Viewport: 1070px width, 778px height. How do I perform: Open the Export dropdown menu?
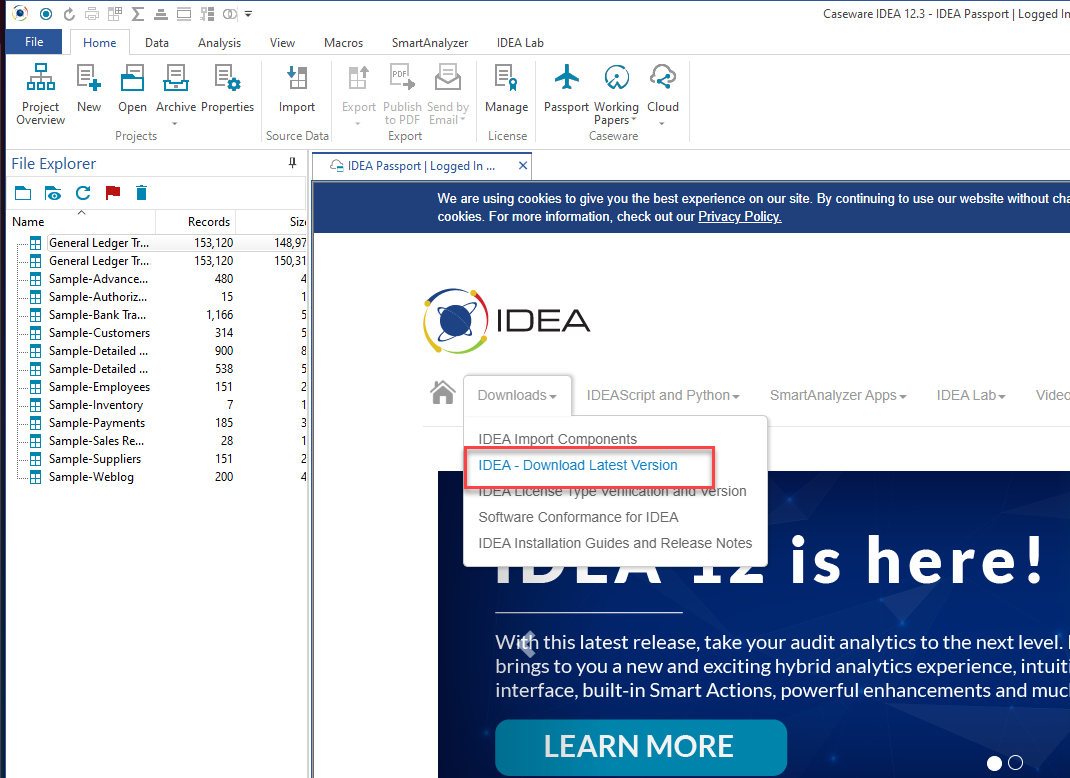[x=358, y=123]
